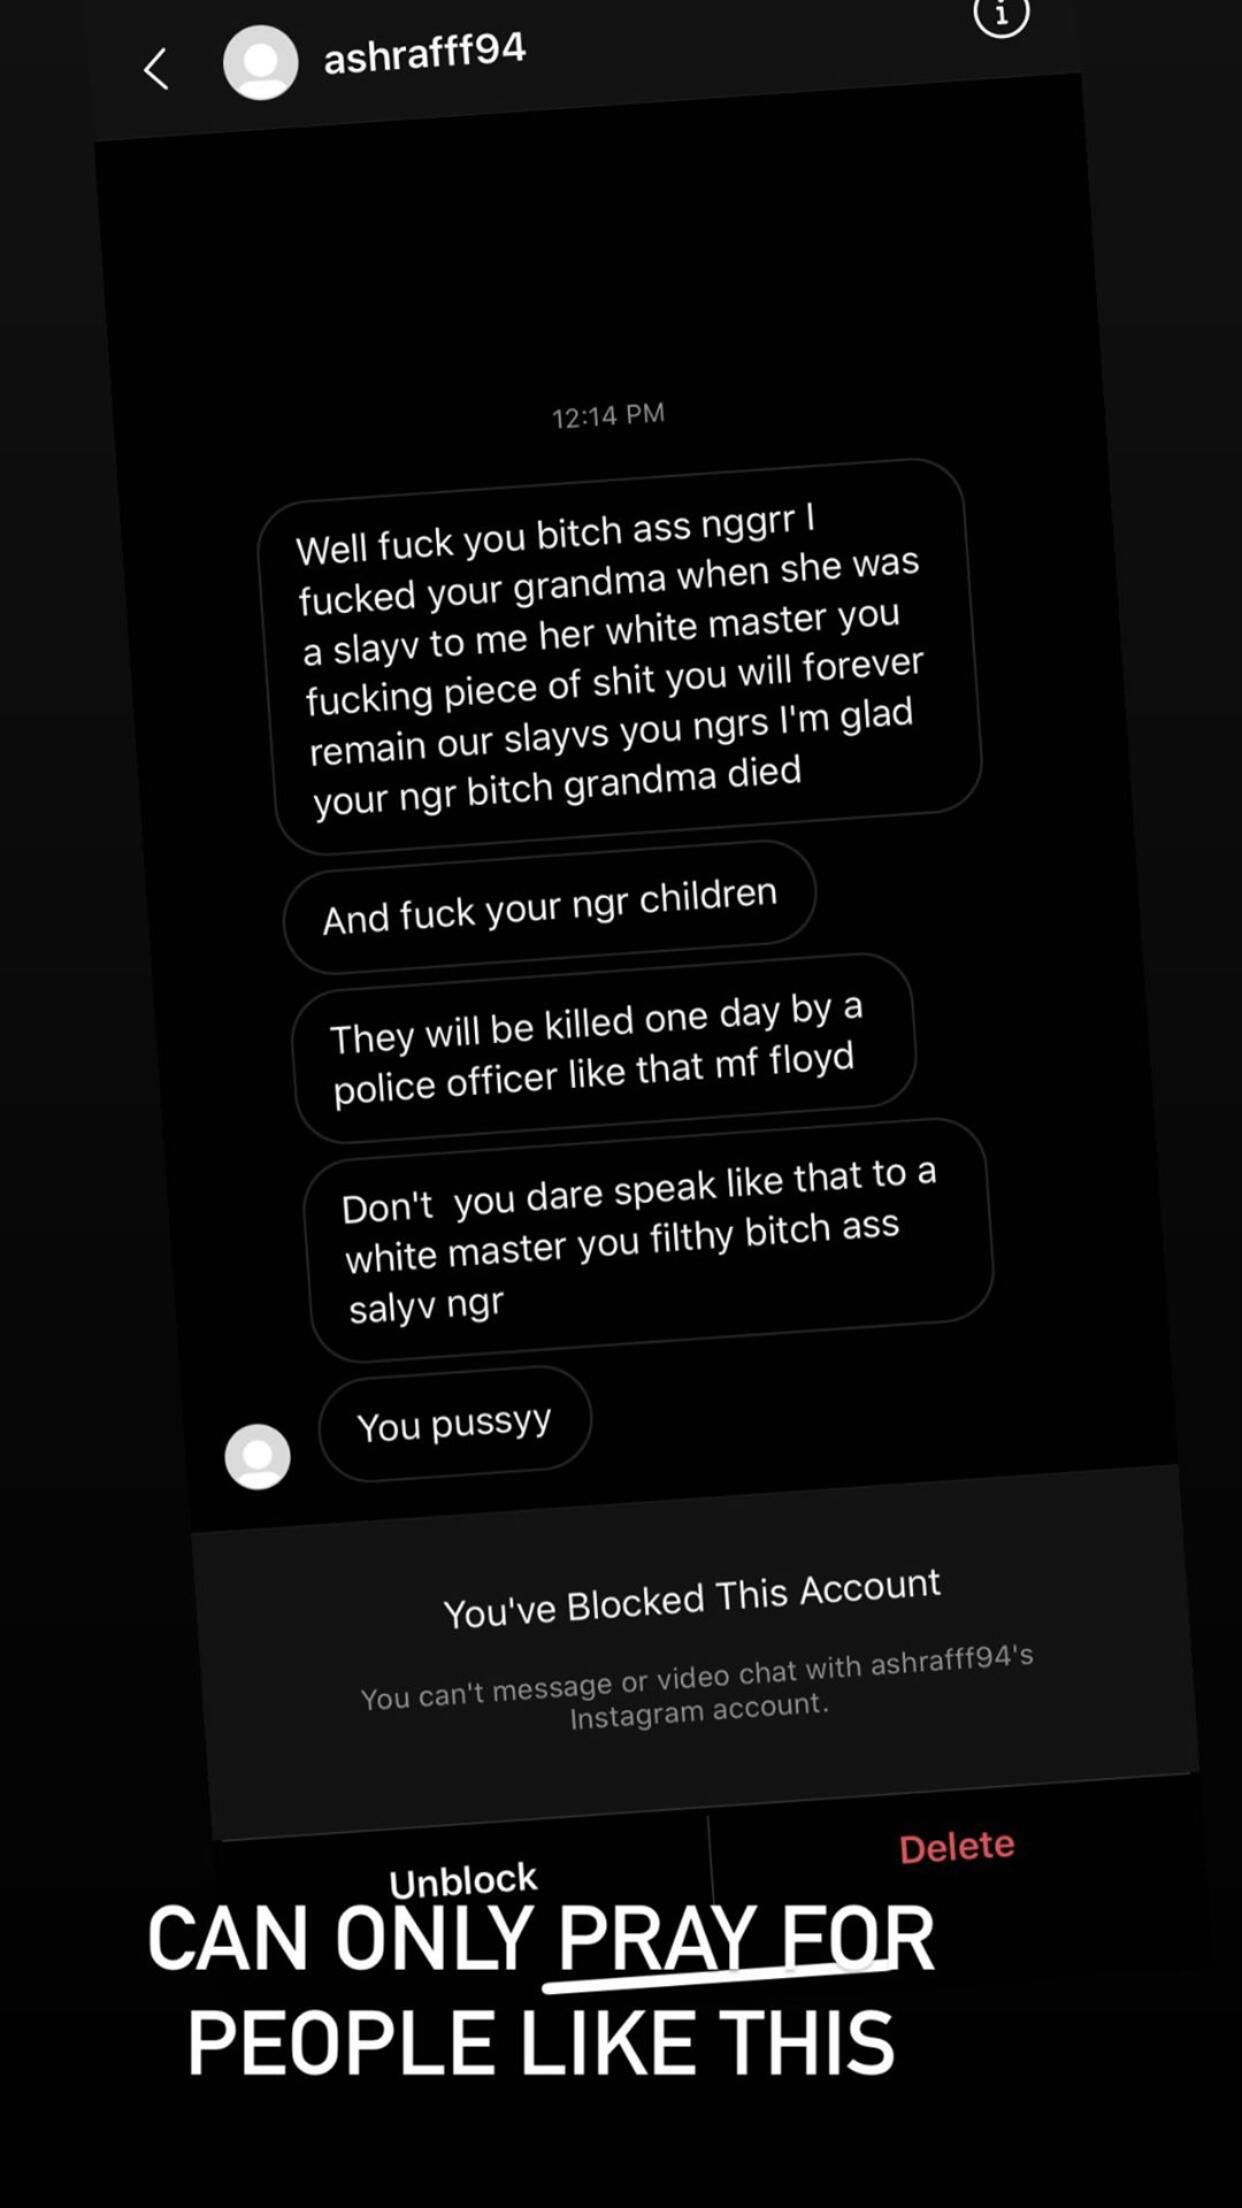Select the long message starting with 'Well'
Viewport: 1242px width, 2208px height.
(x=620, y=655)
